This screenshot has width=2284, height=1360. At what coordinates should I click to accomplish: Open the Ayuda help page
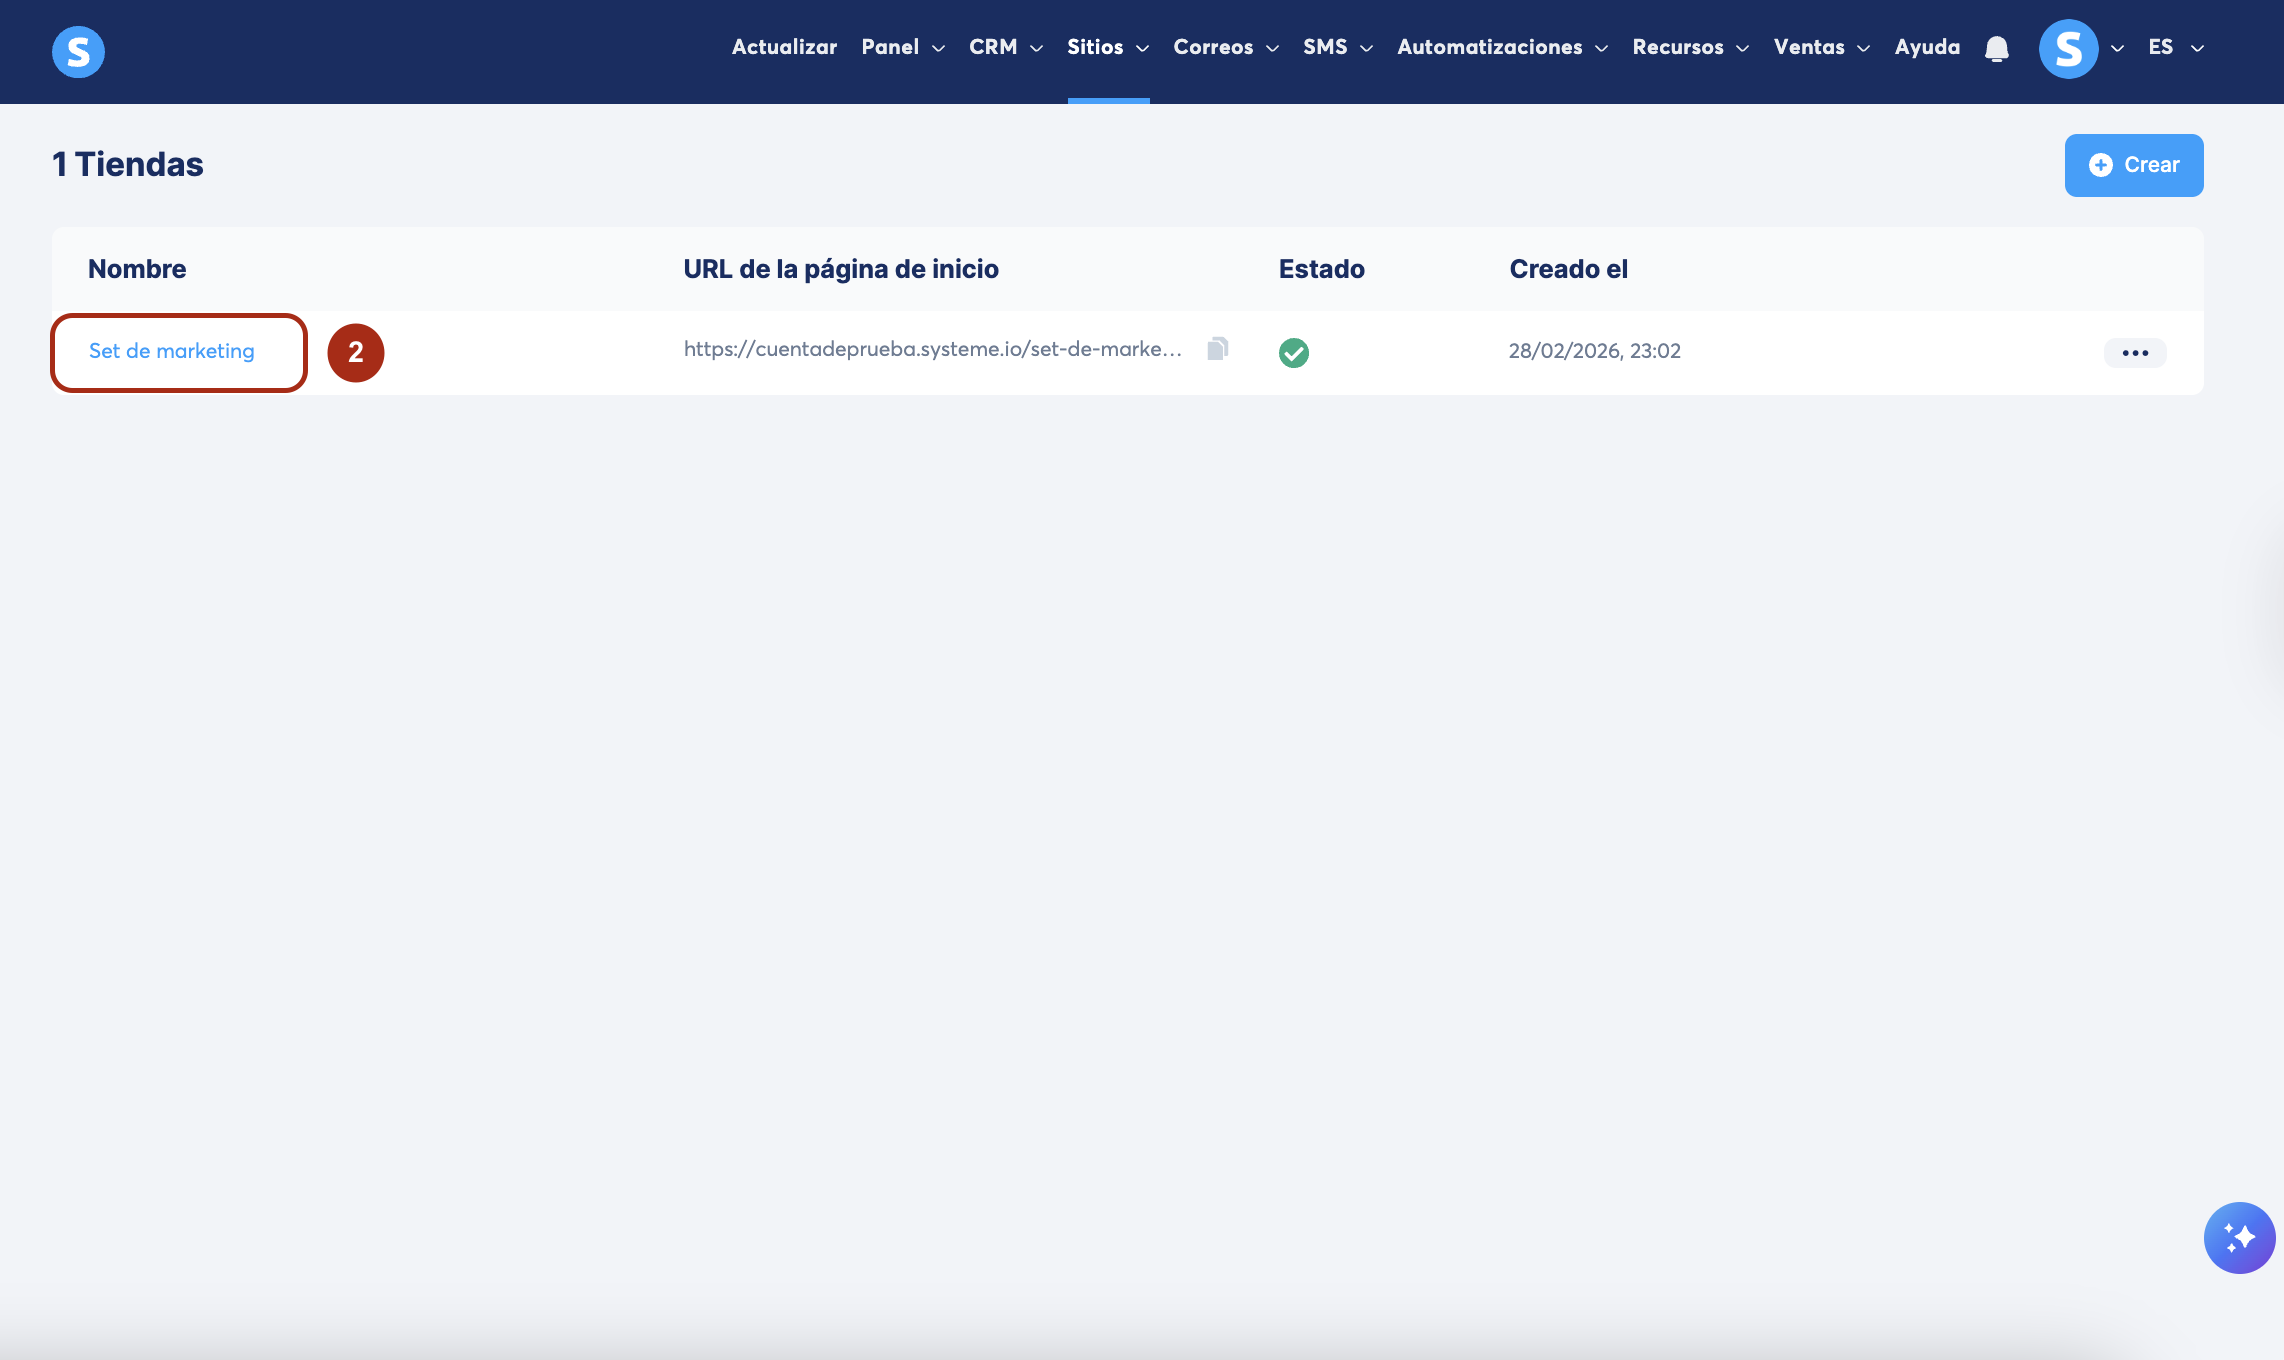(x=1926, y=47)
